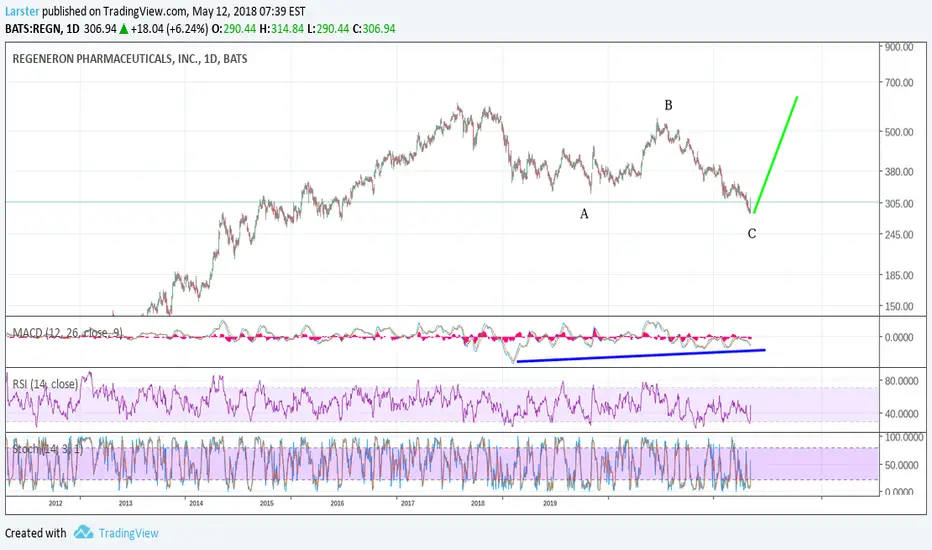Click the 2015 date axis label
This screenshot has width=932, height=550.
(267, 503)
